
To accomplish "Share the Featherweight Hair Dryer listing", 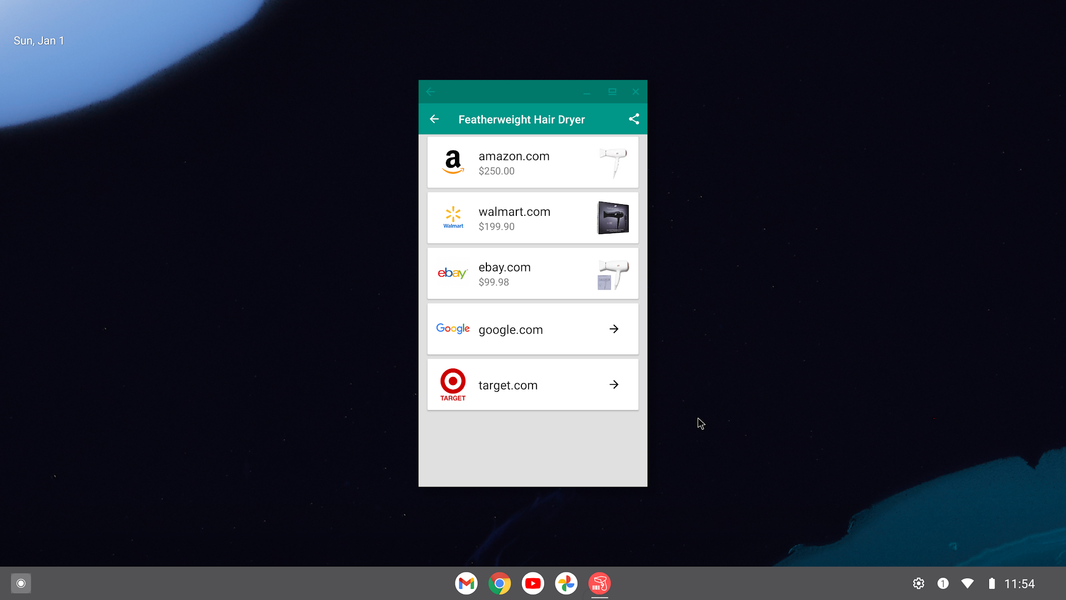I will [634, 119].
